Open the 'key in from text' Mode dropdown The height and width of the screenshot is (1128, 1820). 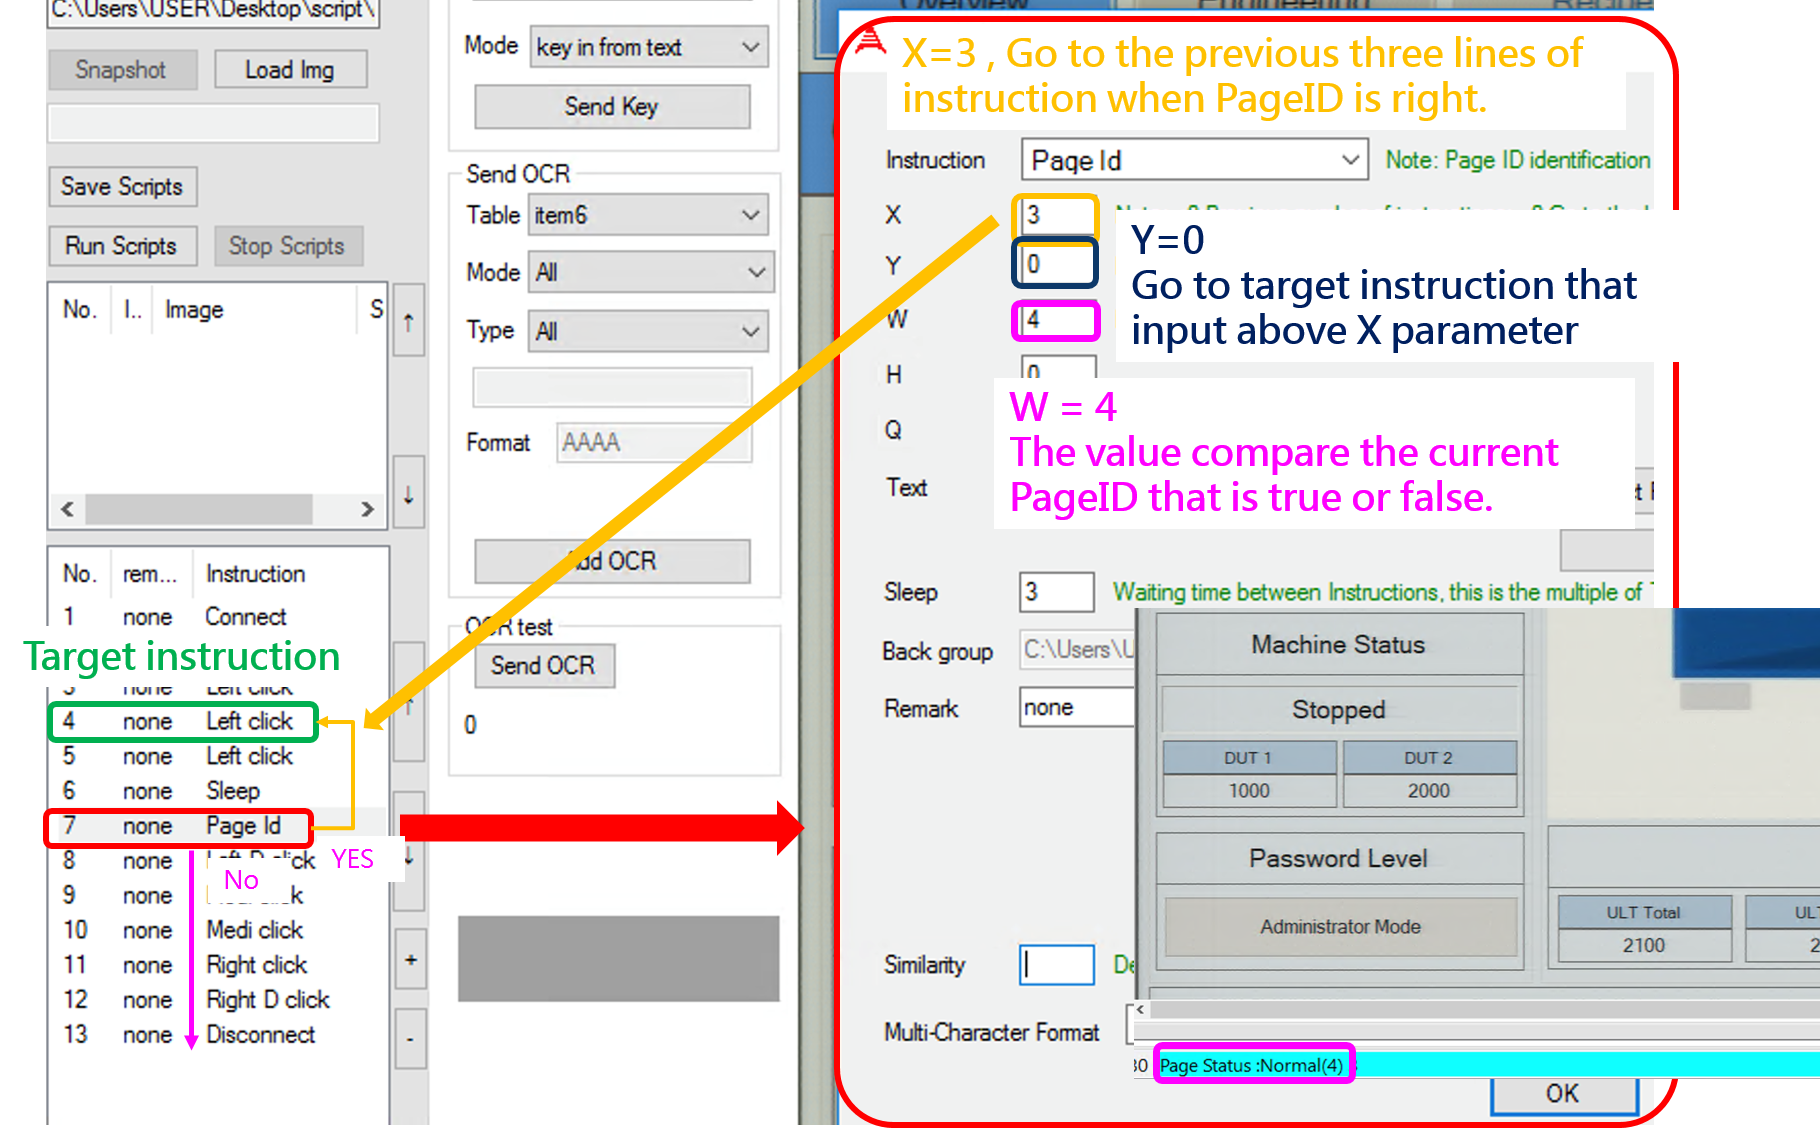click(648, 47)
